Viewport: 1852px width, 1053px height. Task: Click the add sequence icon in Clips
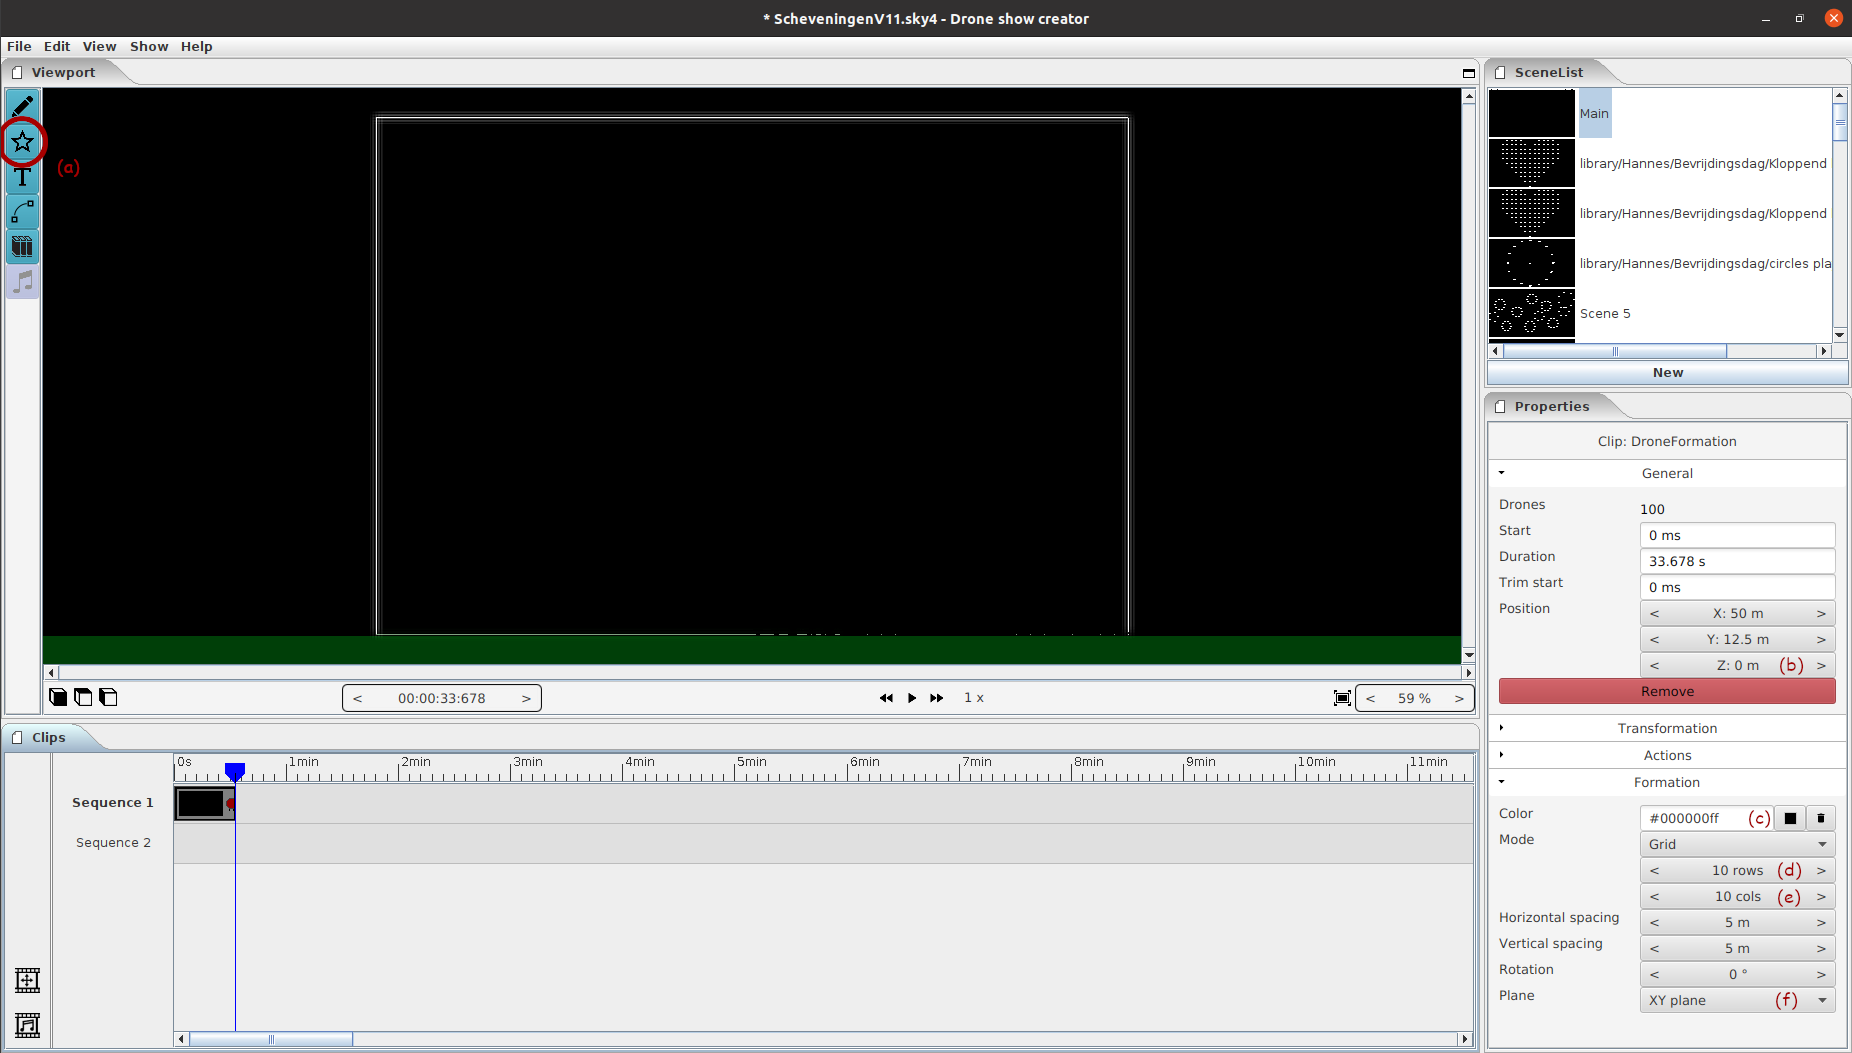tap(27, 980)
